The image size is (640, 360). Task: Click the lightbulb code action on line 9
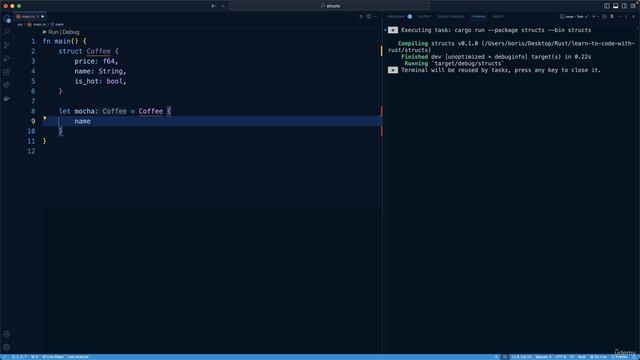coord(45,118)
